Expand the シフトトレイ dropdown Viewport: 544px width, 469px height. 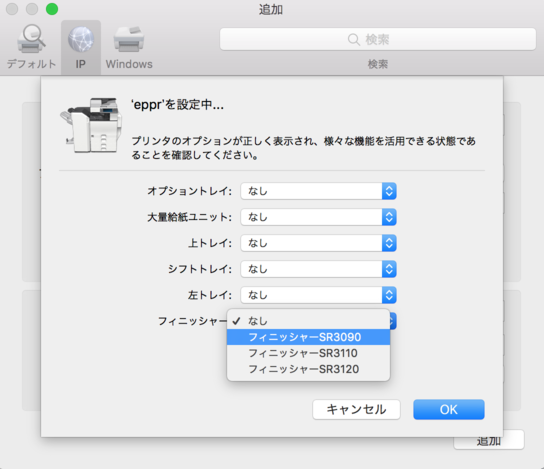click(318, 269)
